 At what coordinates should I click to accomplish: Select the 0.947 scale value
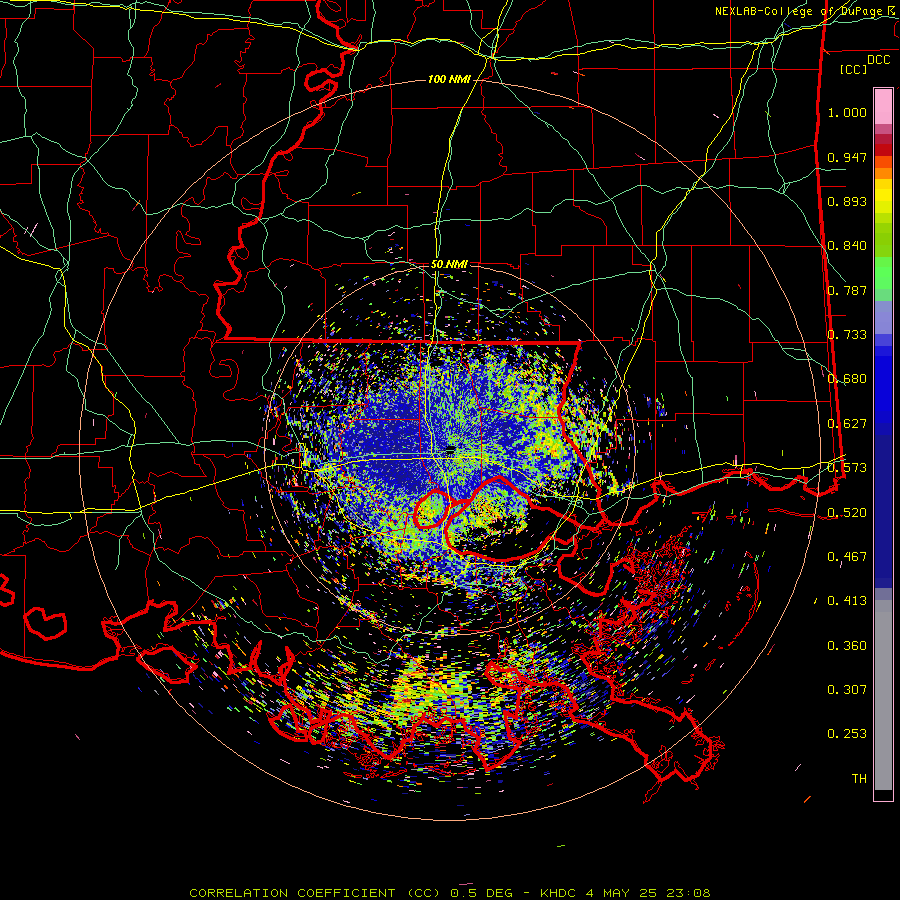tap(847, 157)
